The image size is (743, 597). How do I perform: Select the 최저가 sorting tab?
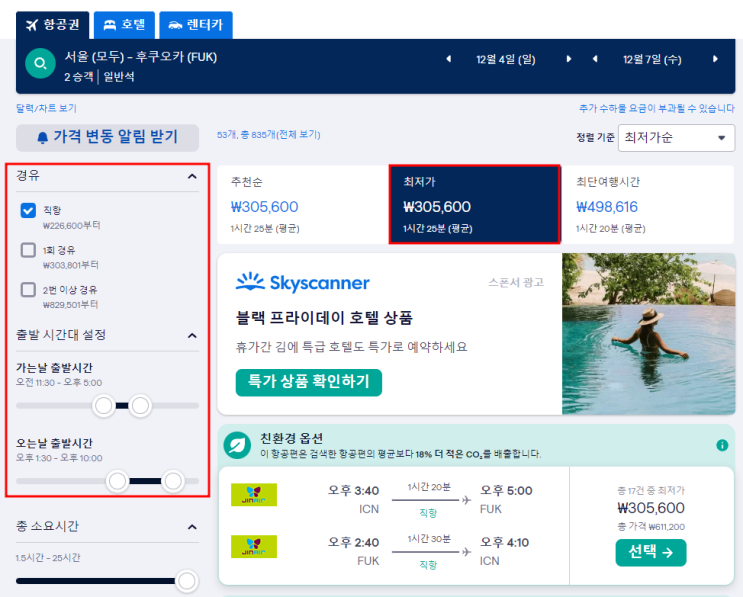(x=475, y=205)
